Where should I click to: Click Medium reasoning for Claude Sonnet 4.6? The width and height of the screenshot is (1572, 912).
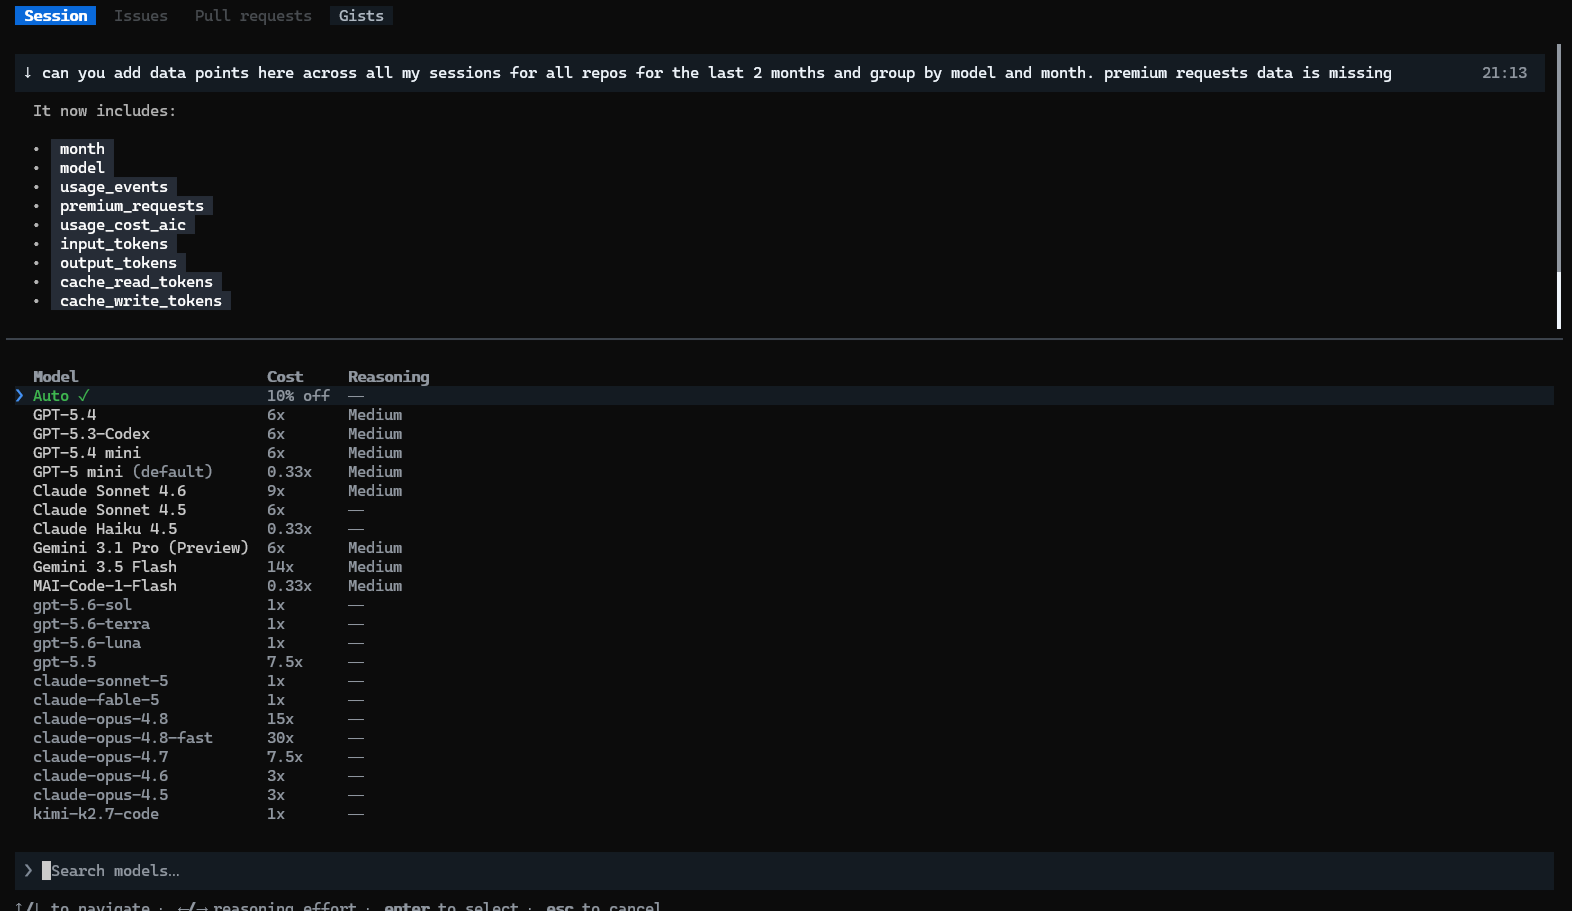[x=375, y=491]
